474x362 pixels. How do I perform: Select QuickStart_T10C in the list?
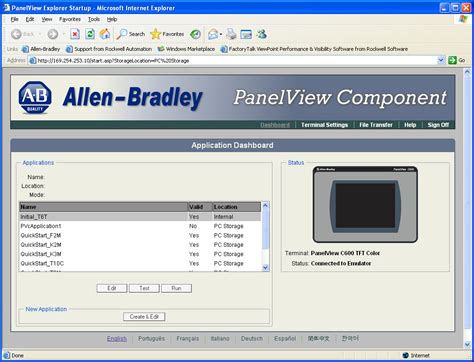pyautogui.click(x=140, y=263)
